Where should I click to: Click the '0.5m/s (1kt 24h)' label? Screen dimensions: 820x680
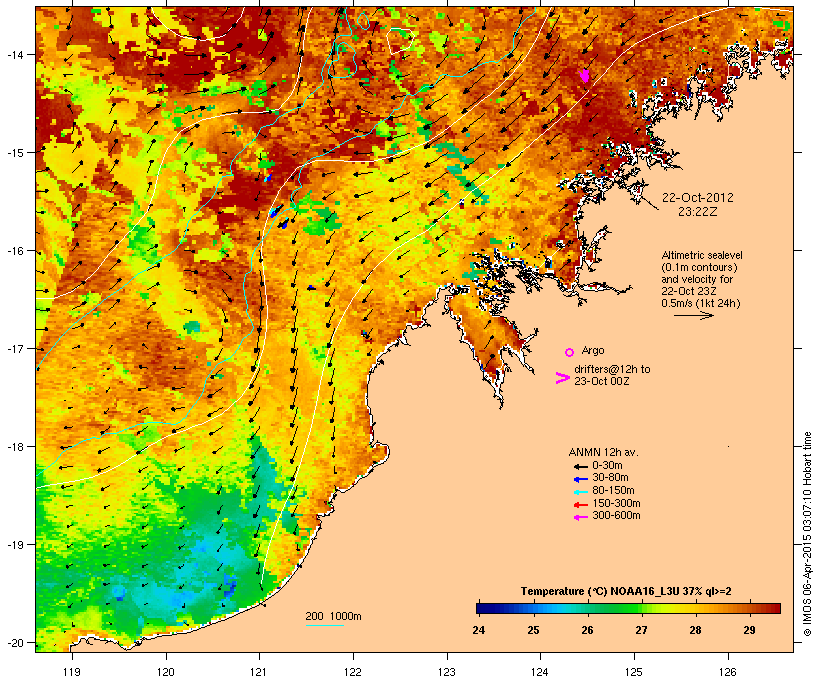701,303
